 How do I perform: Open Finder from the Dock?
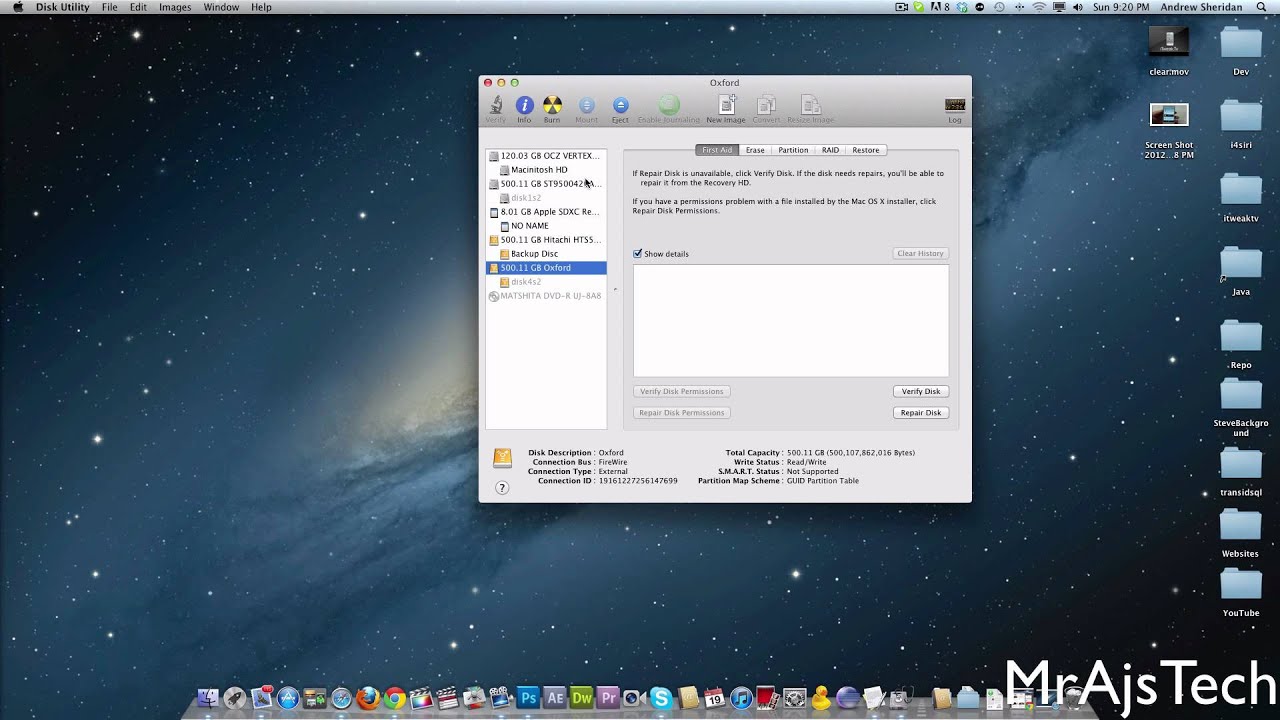(208, 698)
